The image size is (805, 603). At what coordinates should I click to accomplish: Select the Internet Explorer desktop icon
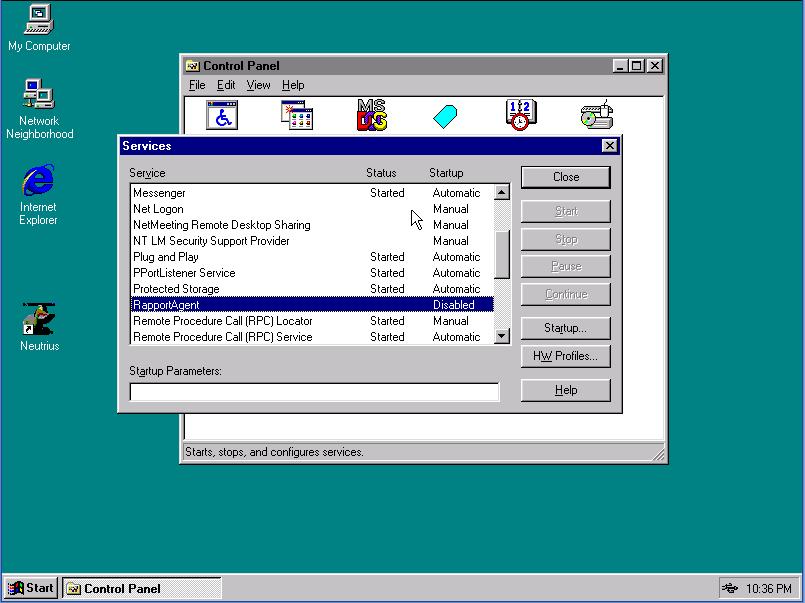pyautogui.click(x=38, y=195)
